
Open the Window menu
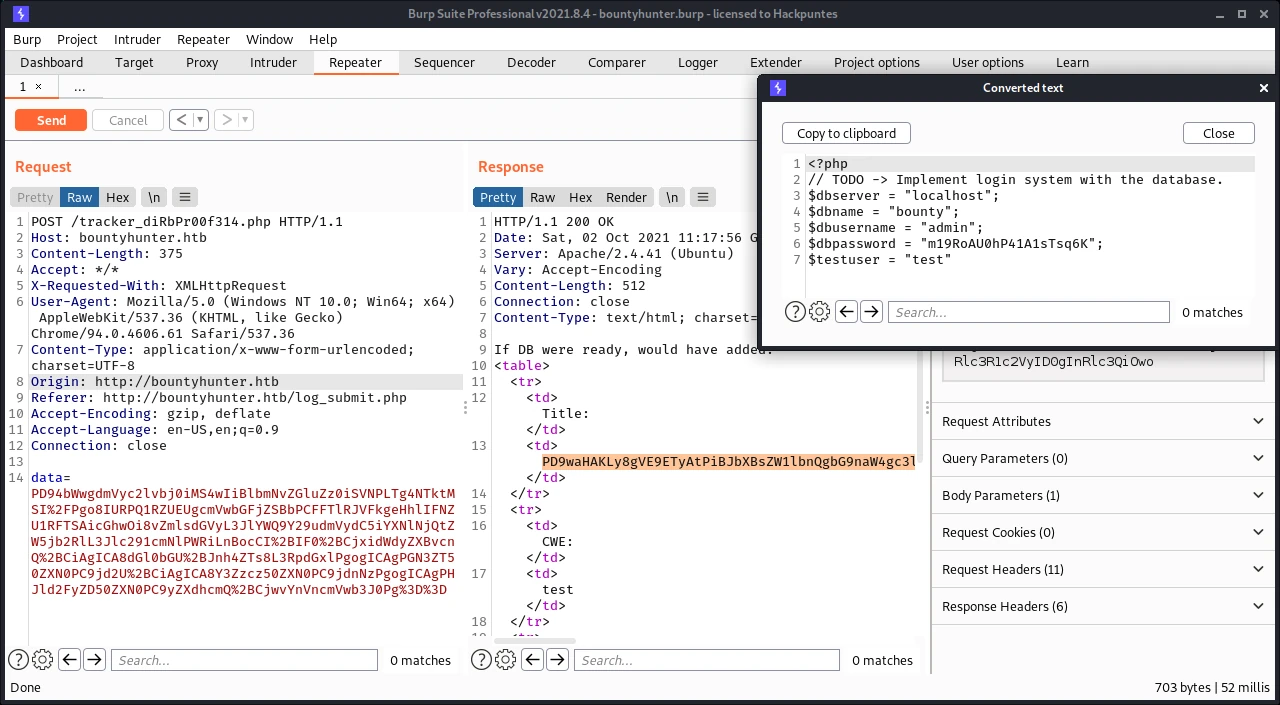point(270,39)
